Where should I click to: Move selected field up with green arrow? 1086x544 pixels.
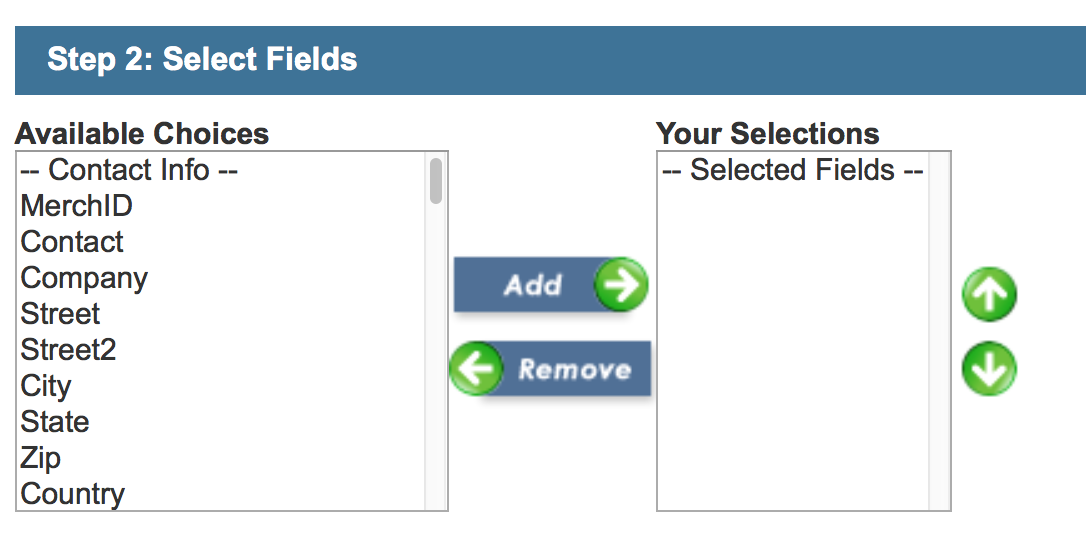[x=989, y=296]
